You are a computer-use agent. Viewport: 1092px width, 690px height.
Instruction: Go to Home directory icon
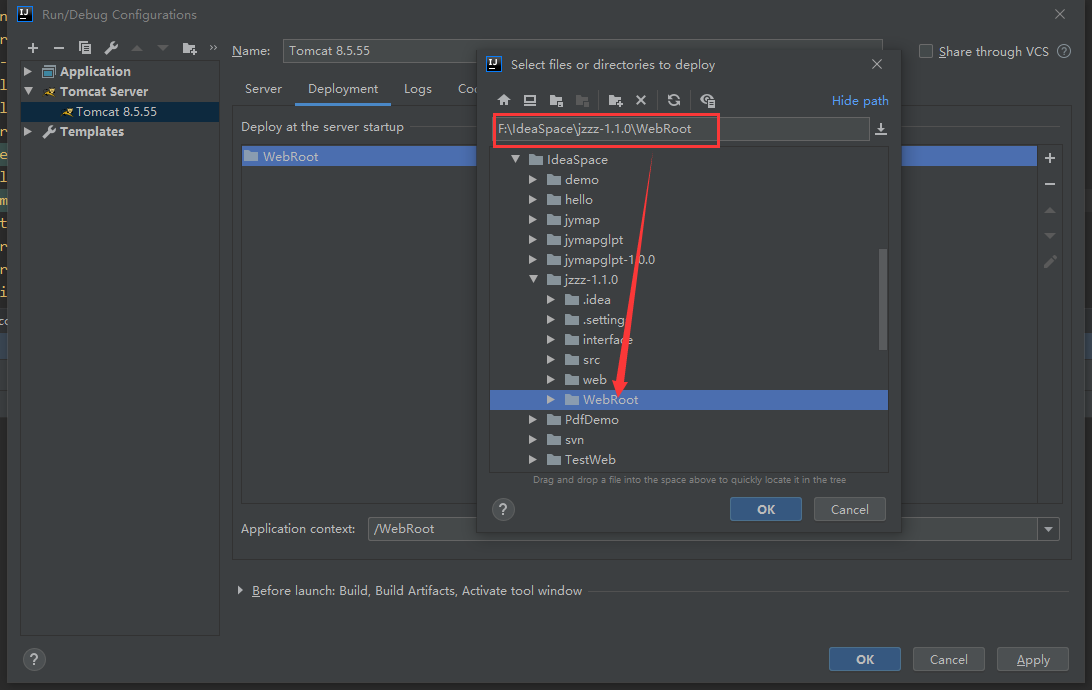point(504,100)
